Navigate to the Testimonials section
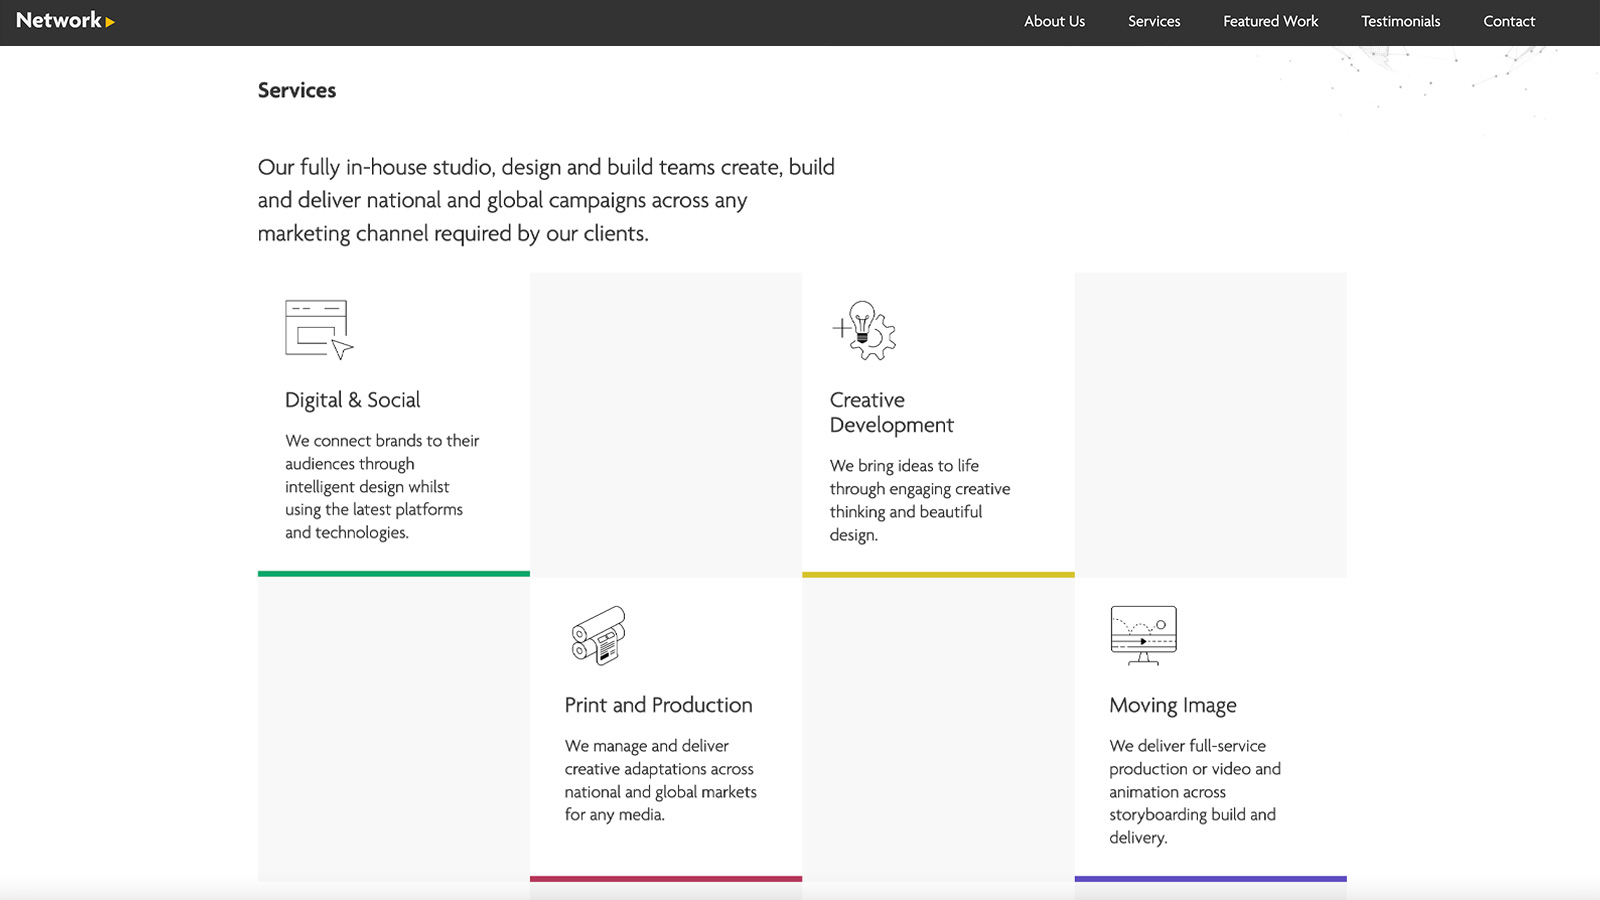Image resolution: width=1600 pixels, height=900 pixels. click(x=1400, y=21)
